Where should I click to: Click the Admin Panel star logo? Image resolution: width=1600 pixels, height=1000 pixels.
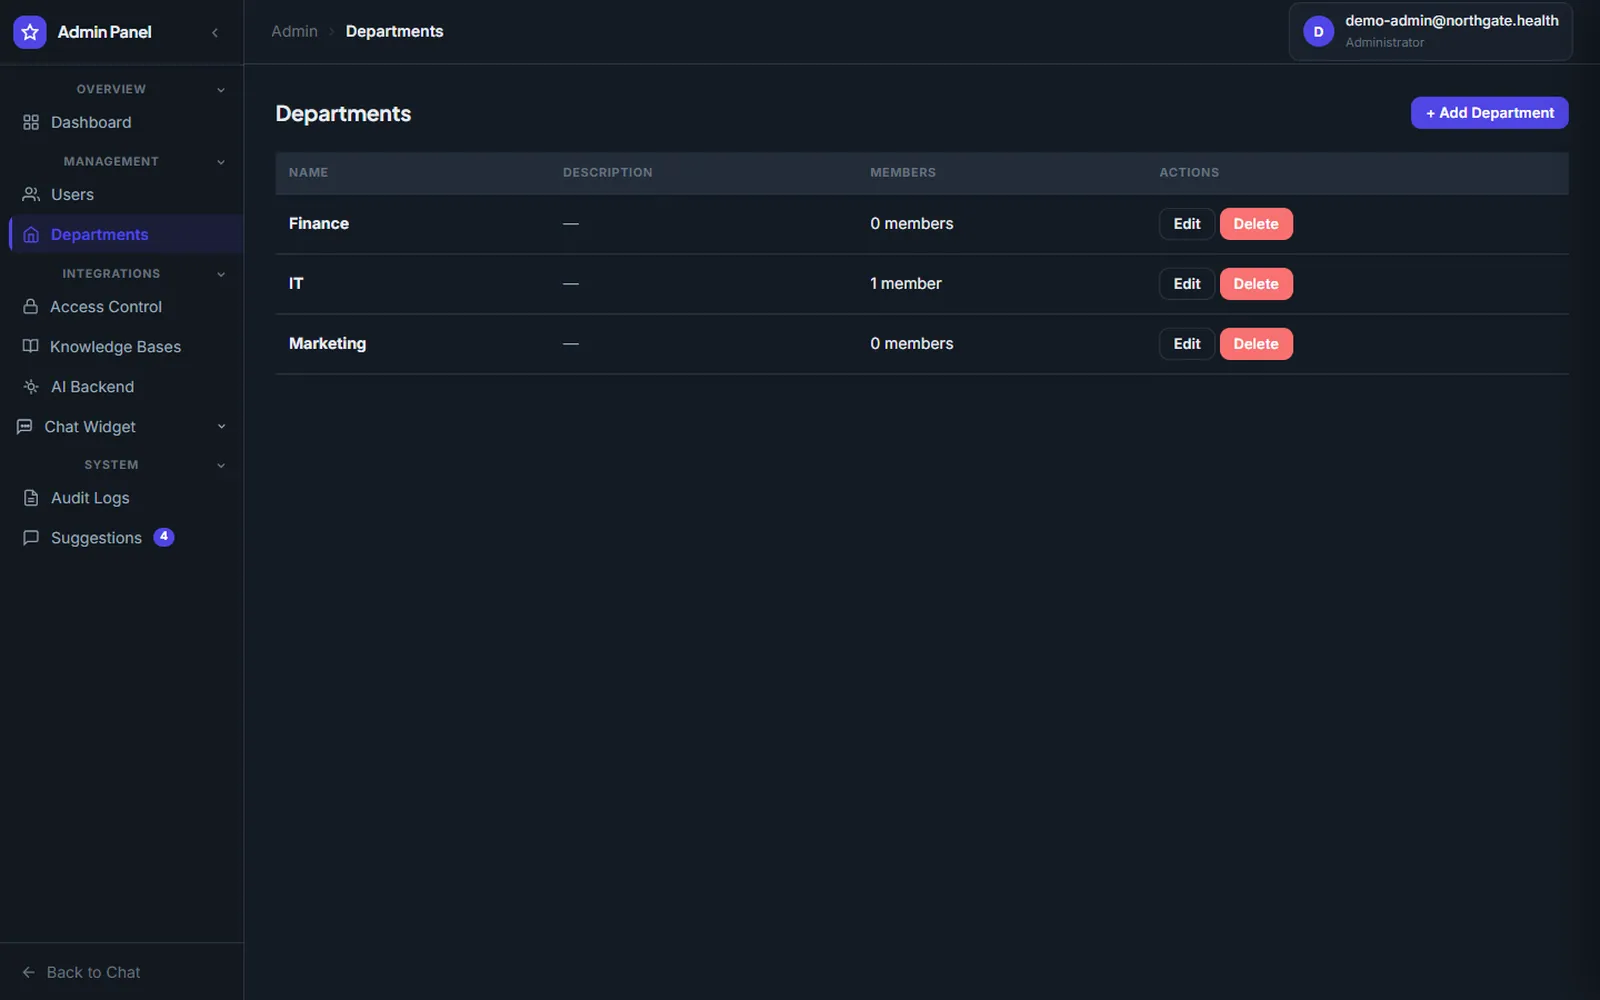[30, 32]
